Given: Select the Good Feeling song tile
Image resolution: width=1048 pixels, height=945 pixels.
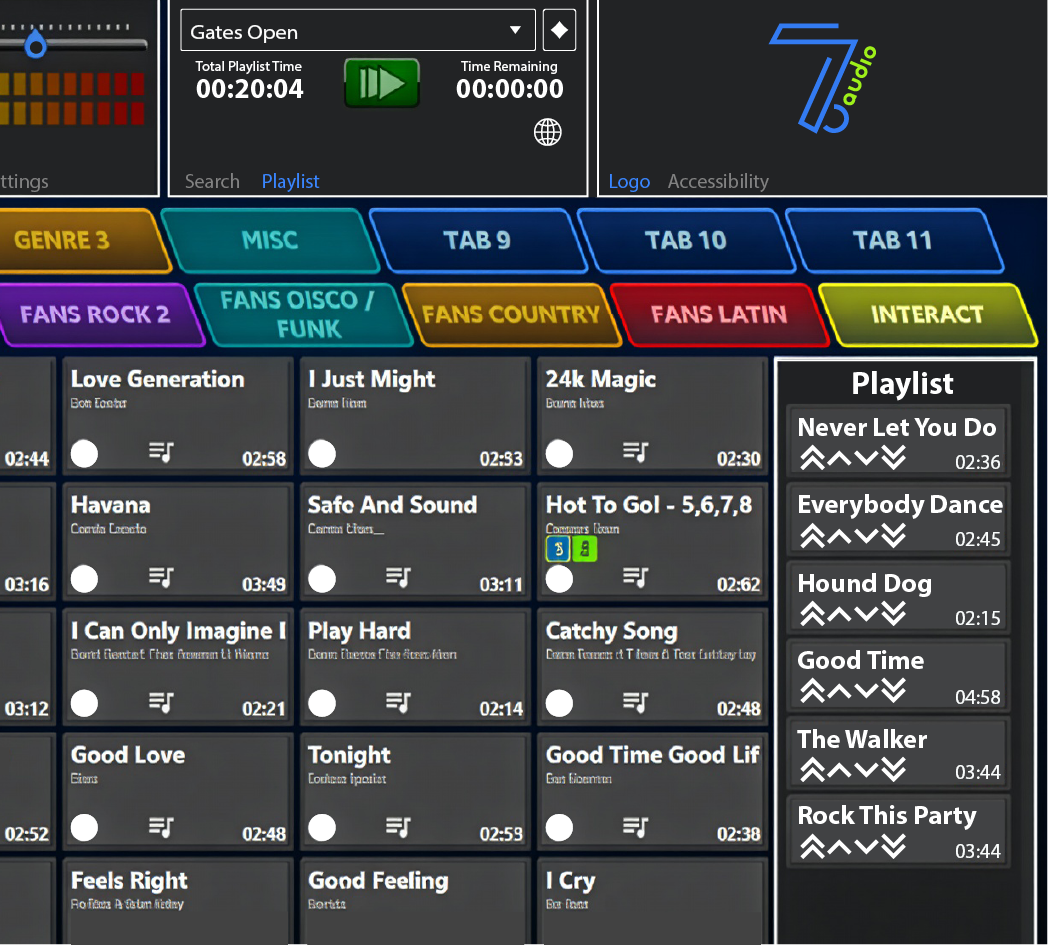Looking at the screenshot, I should [x=415, y=902].
